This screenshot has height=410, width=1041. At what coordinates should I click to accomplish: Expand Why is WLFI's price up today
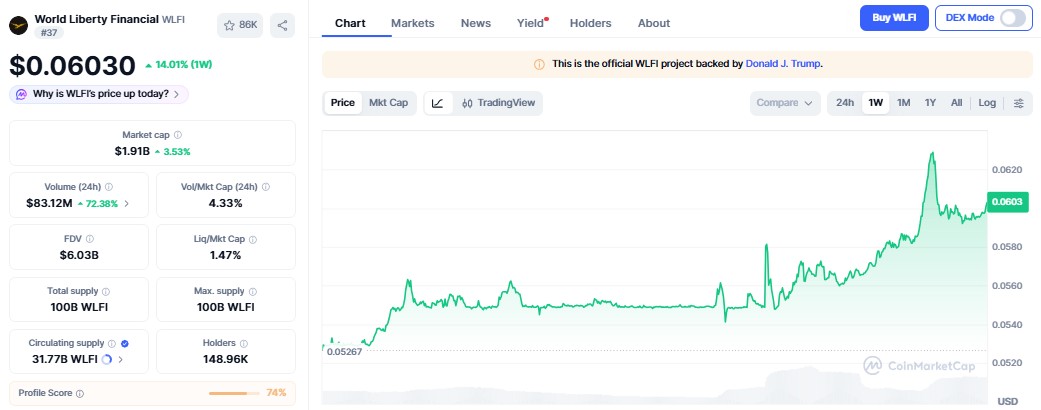coord(99,94)
